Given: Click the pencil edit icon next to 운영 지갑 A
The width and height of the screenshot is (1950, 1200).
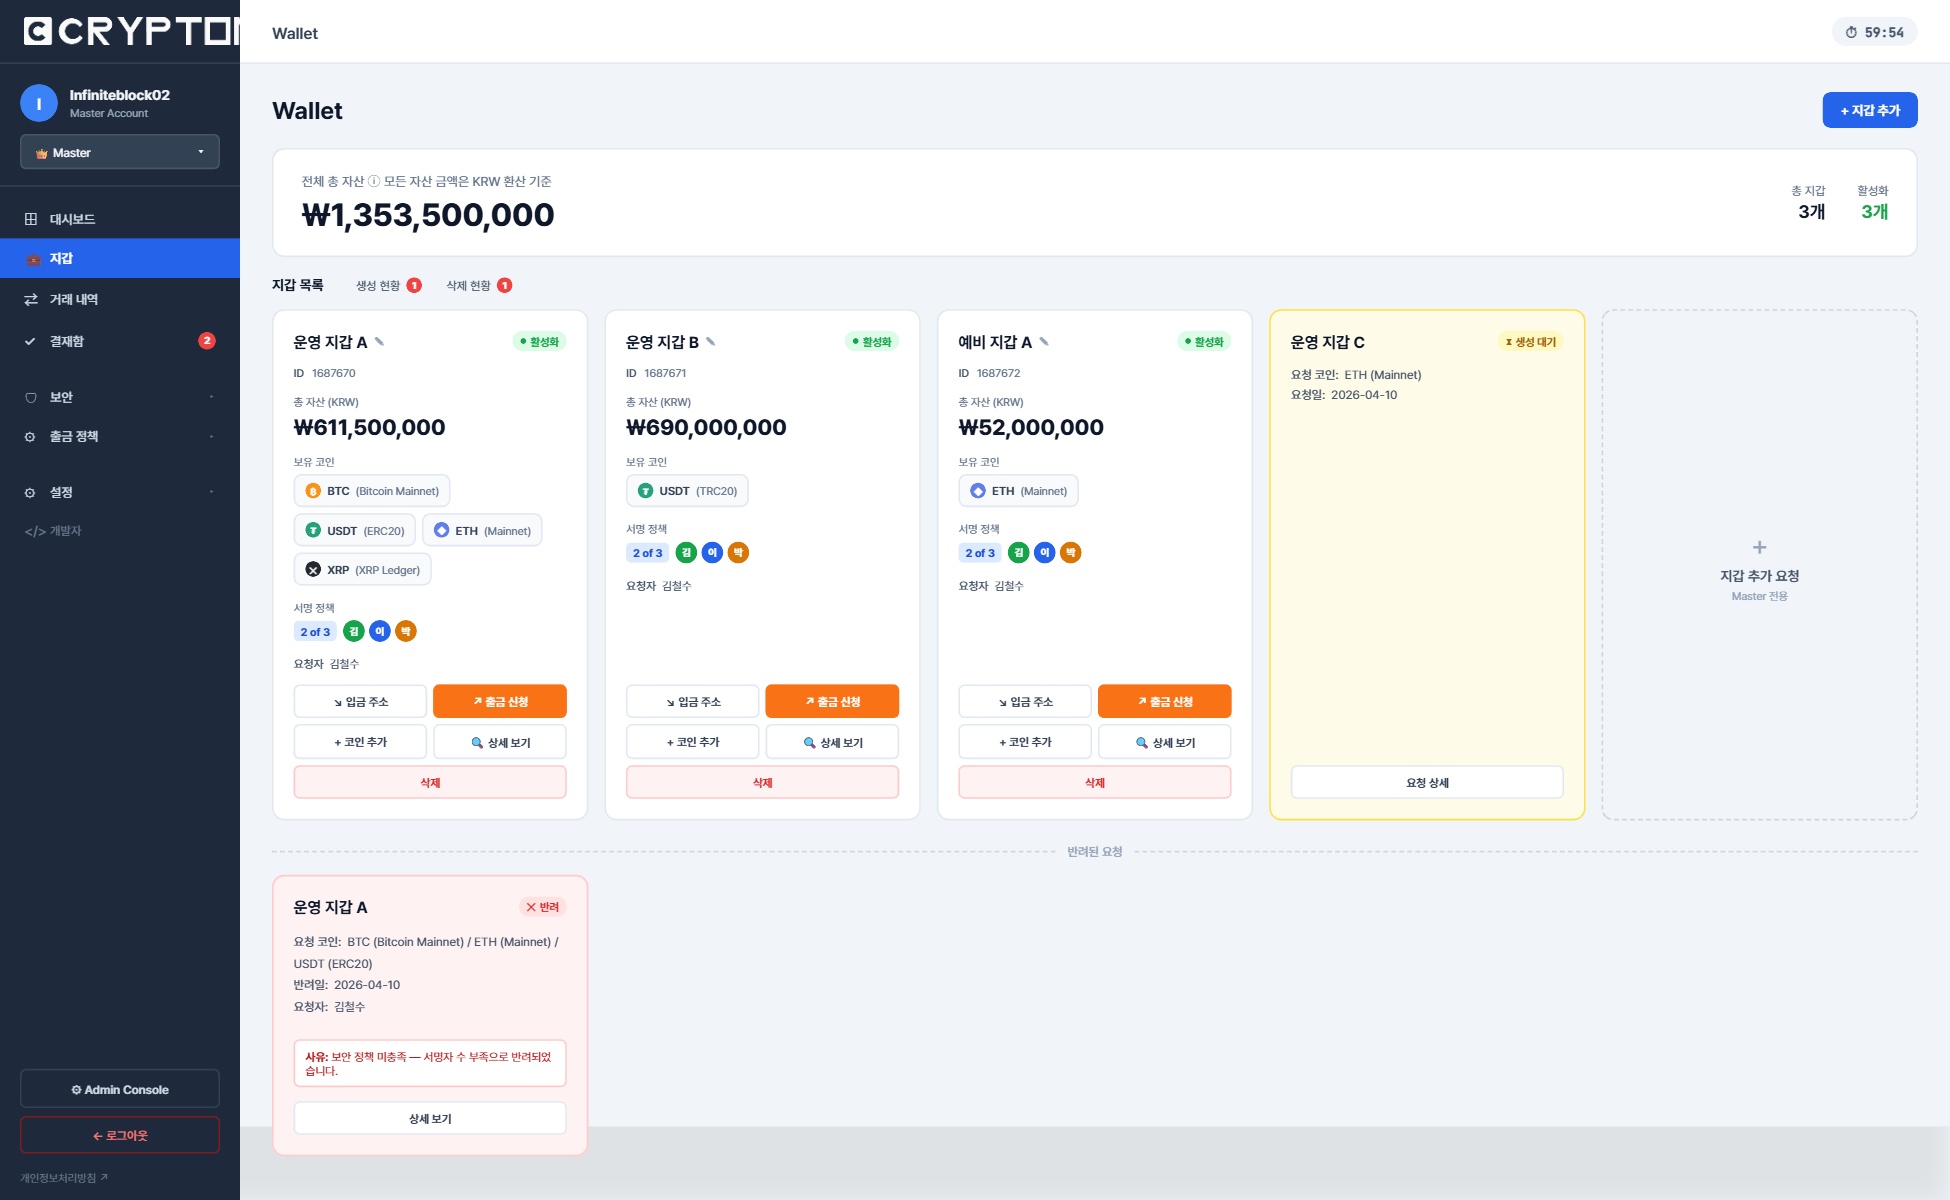Looking at the screenshot, I should pos(379,342).
